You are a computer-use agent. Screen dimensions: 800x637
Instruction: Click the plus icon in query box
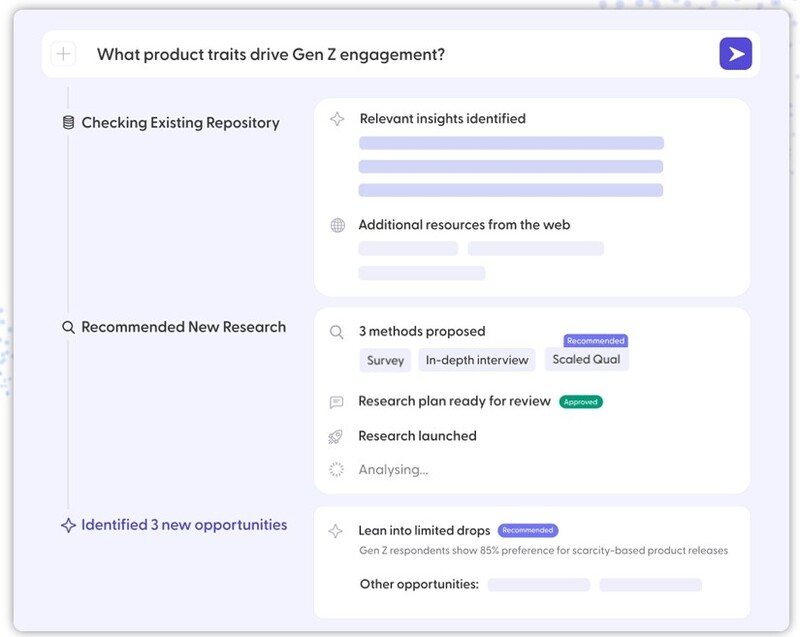point(63,54)
